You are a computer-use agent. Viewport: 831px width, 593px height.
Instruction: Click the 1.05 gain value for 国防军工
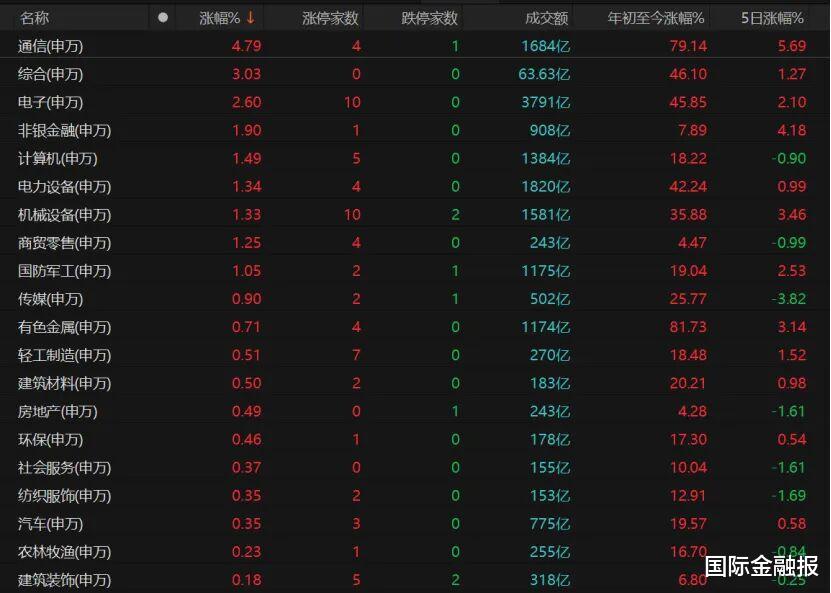246,271
